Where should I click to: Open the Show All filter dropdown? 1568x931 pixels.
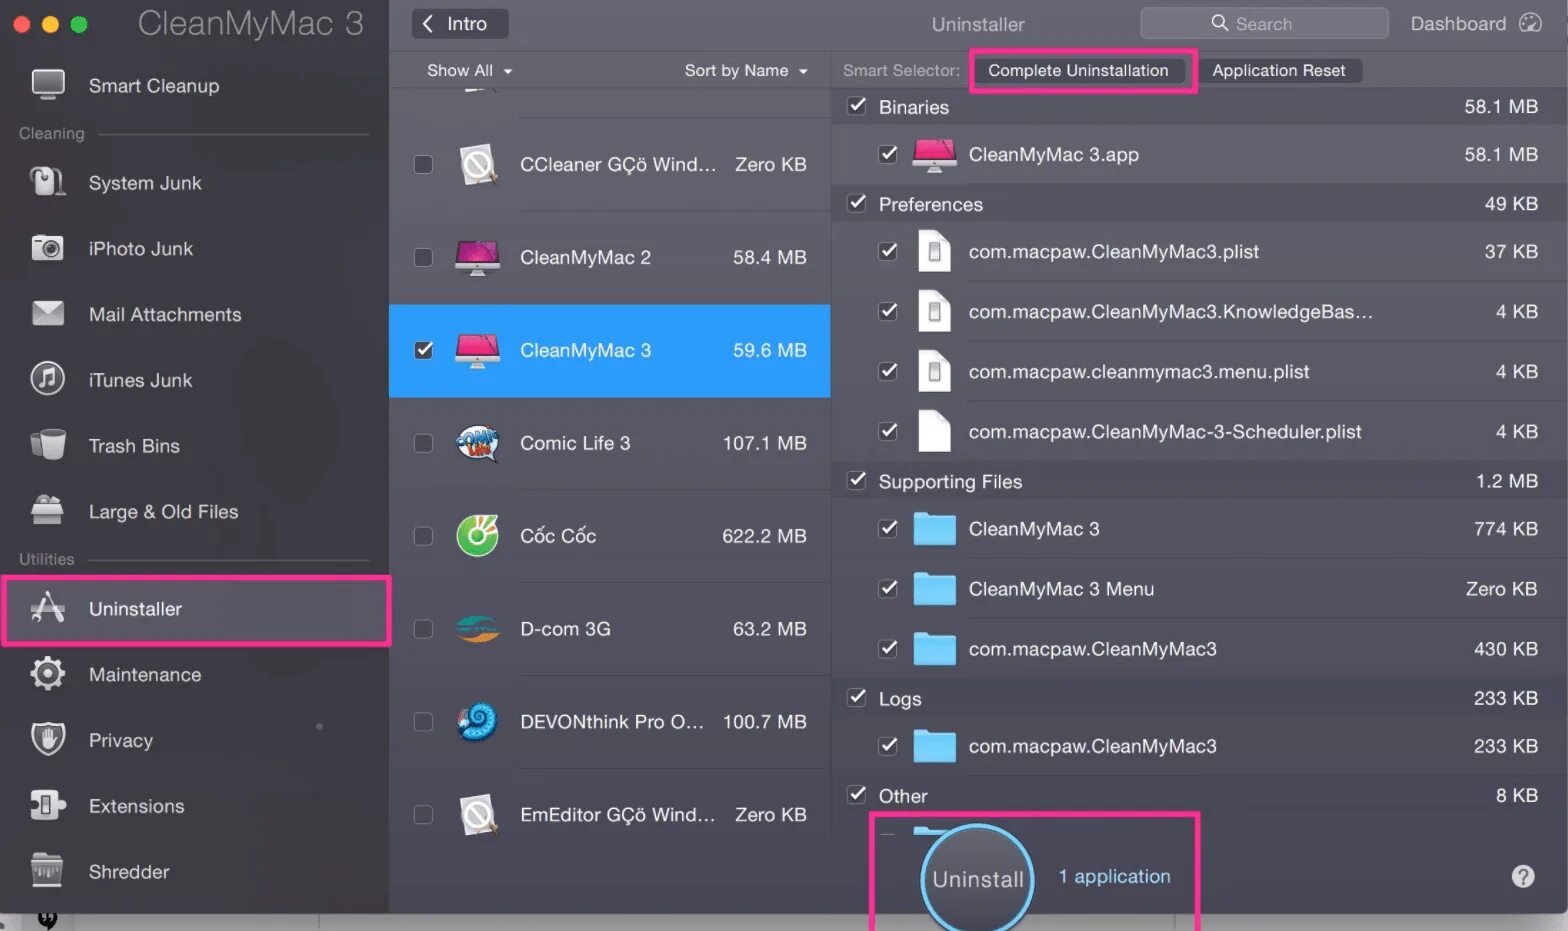pyautogui.click(x=470, y=70)
